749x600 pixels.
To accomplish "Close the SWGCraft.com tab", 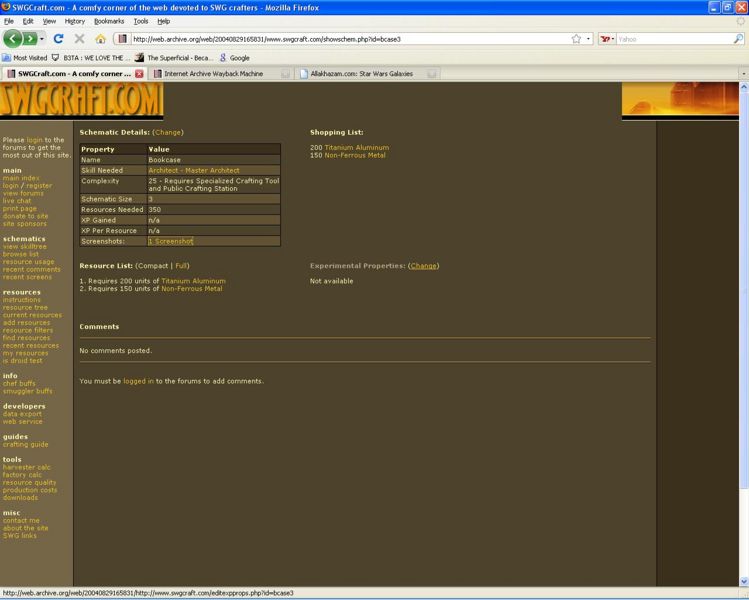I will [139, 73].
